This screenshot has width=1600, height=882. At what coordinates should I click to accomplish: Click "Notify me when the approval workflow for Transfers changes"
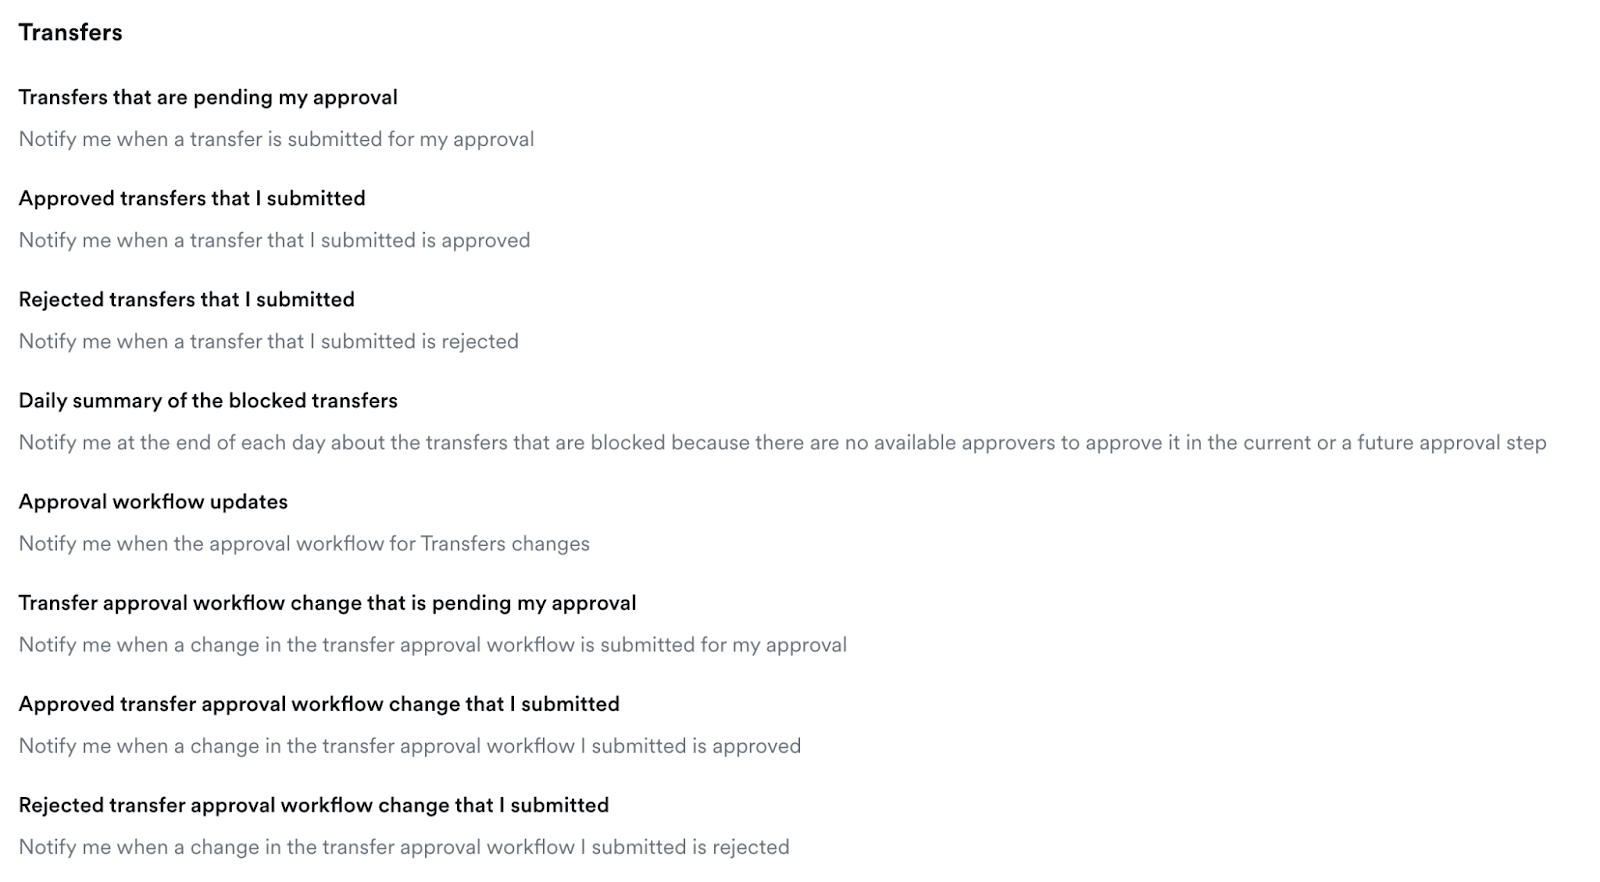(x=304, y=543)
